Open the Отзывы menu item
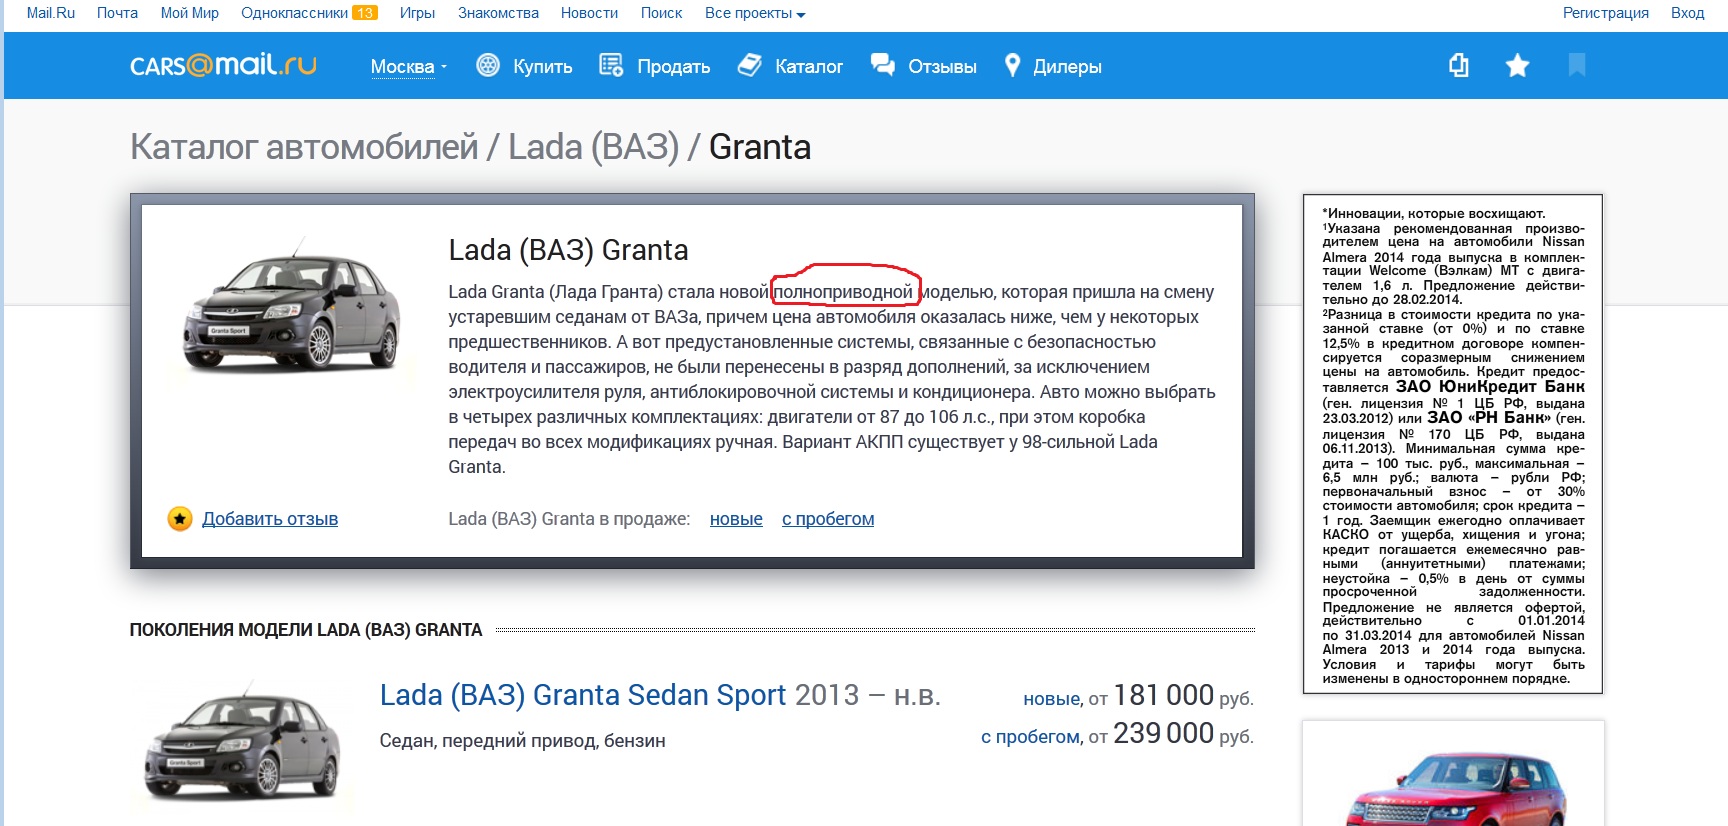 942,67
